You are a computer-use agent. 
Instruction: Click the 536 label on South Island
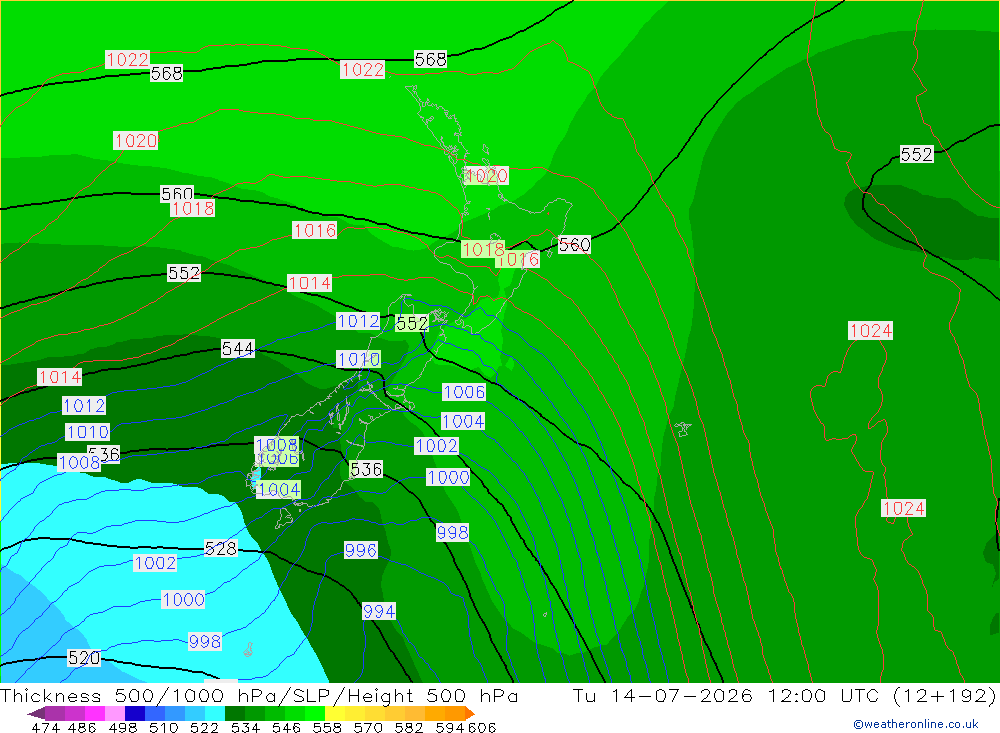tap(366, 470)
